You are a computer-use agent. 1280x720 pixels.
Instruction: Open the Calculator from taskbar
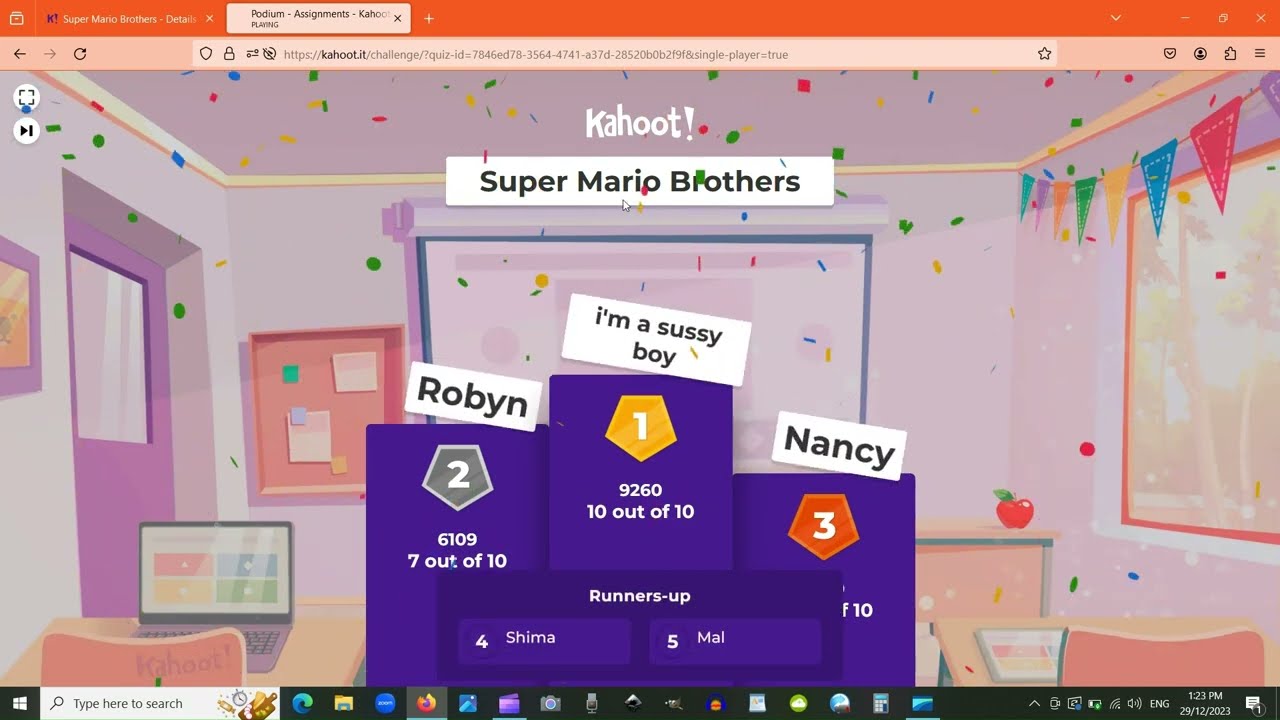tap(881, 703)
